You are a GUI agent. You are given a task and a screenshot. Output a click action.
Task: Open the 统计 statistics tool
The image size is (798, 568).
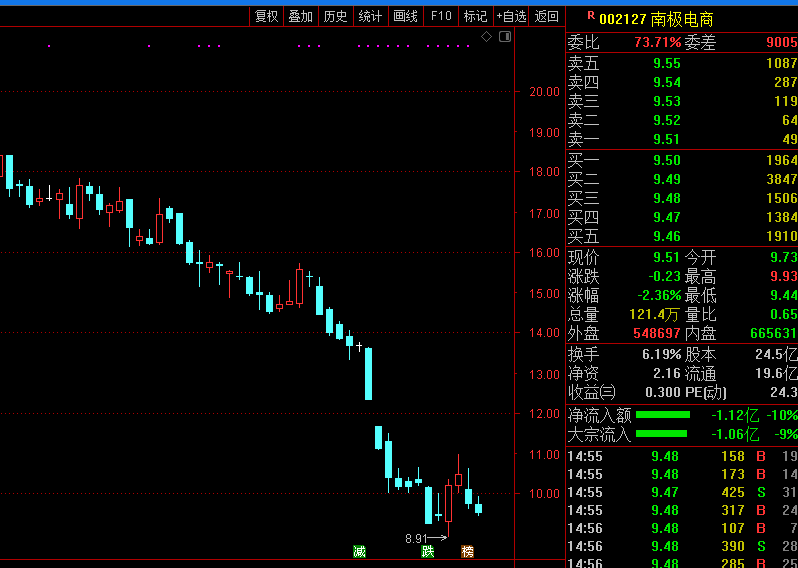tap(370, 16)
